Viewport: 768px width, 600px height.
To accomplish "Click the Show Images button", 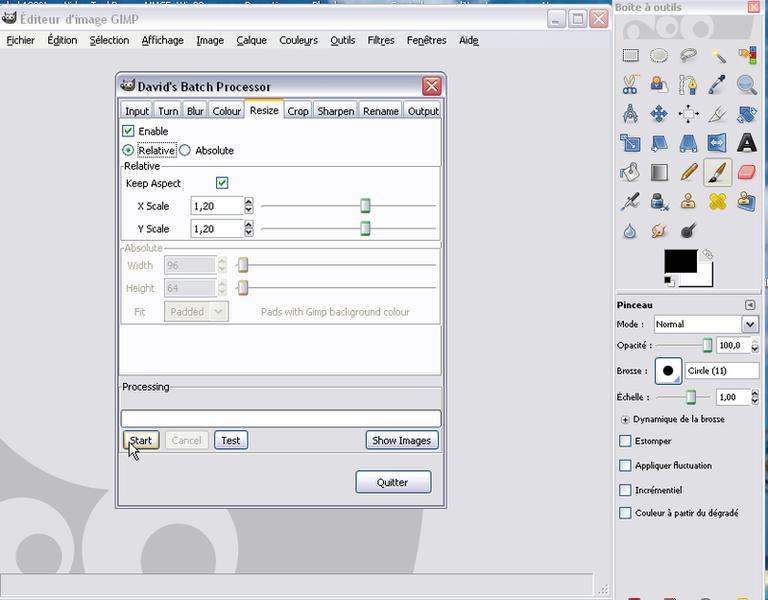I will click(x=402, y=440).
